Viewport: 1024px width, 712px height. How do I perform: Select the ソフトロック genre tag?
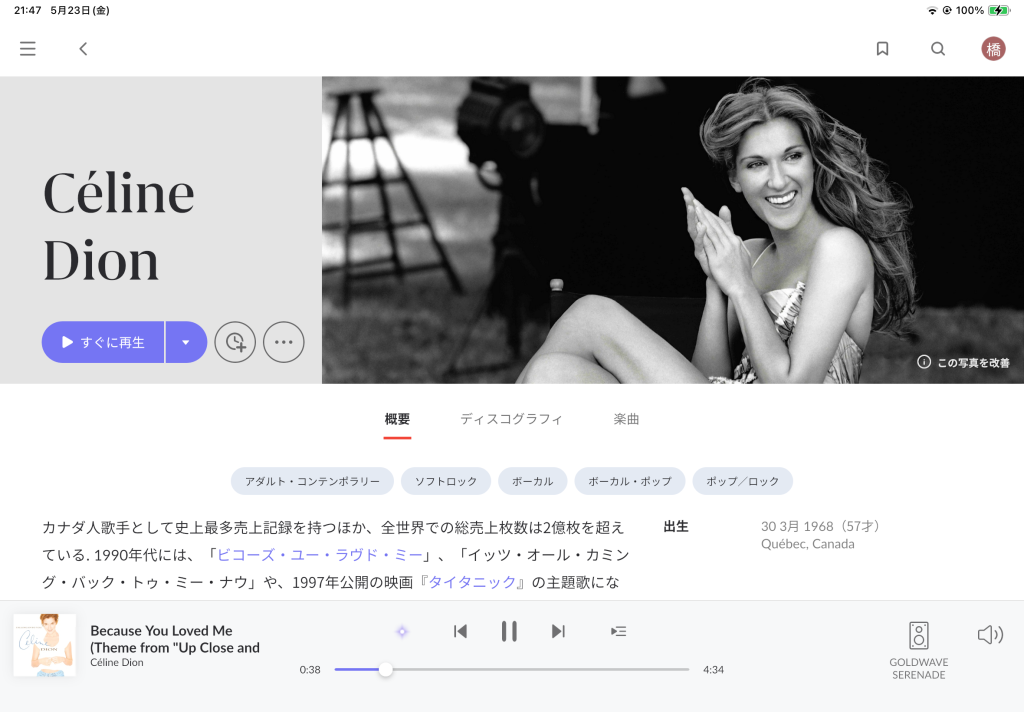(446, 481)
